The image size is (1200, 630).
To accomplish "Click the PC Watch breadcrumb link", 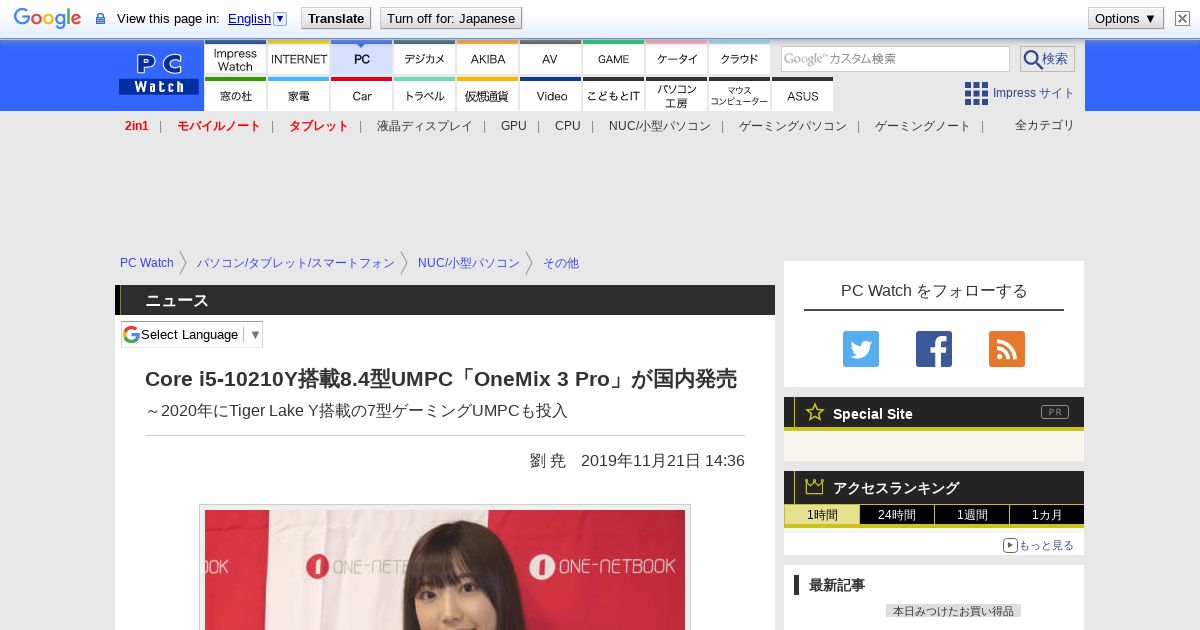I will [147, 263].
